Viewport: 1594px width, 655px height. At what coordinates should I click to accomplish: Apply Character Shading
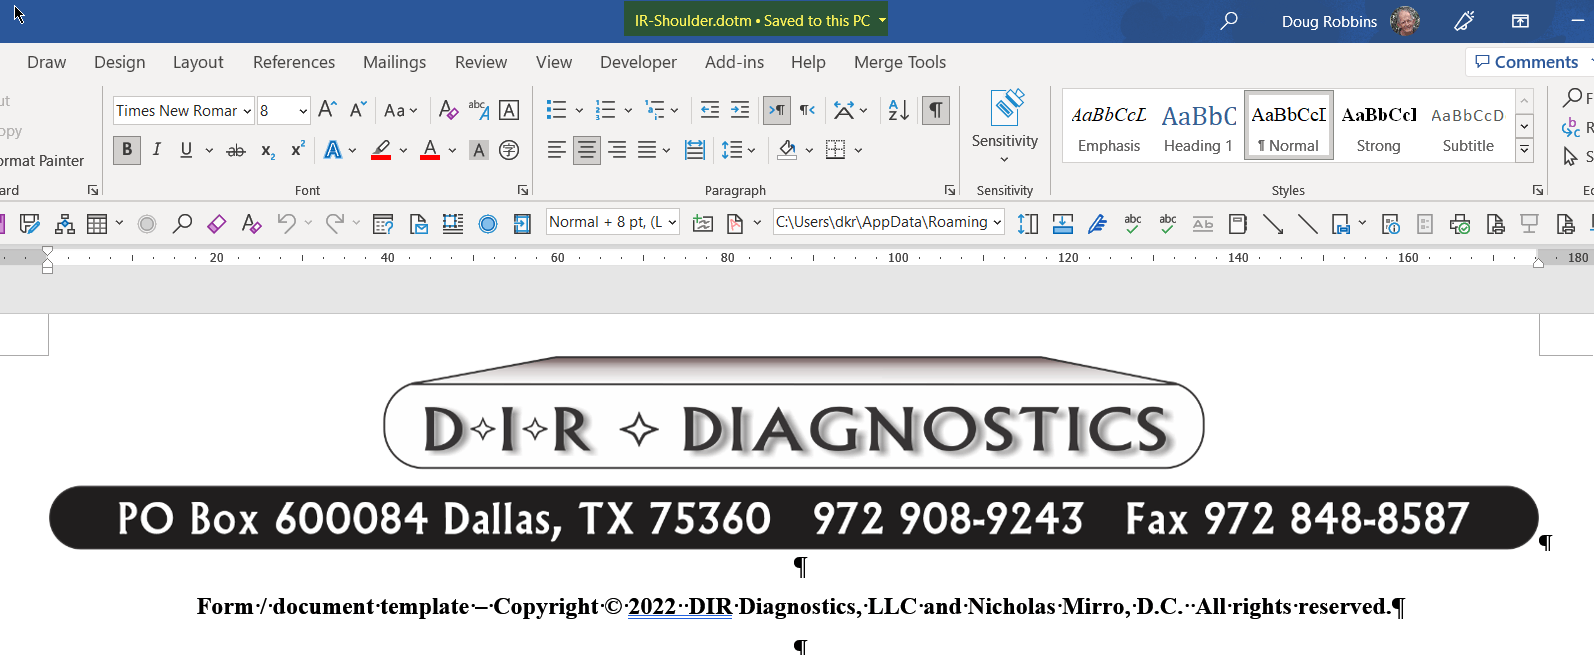(479, 150)
